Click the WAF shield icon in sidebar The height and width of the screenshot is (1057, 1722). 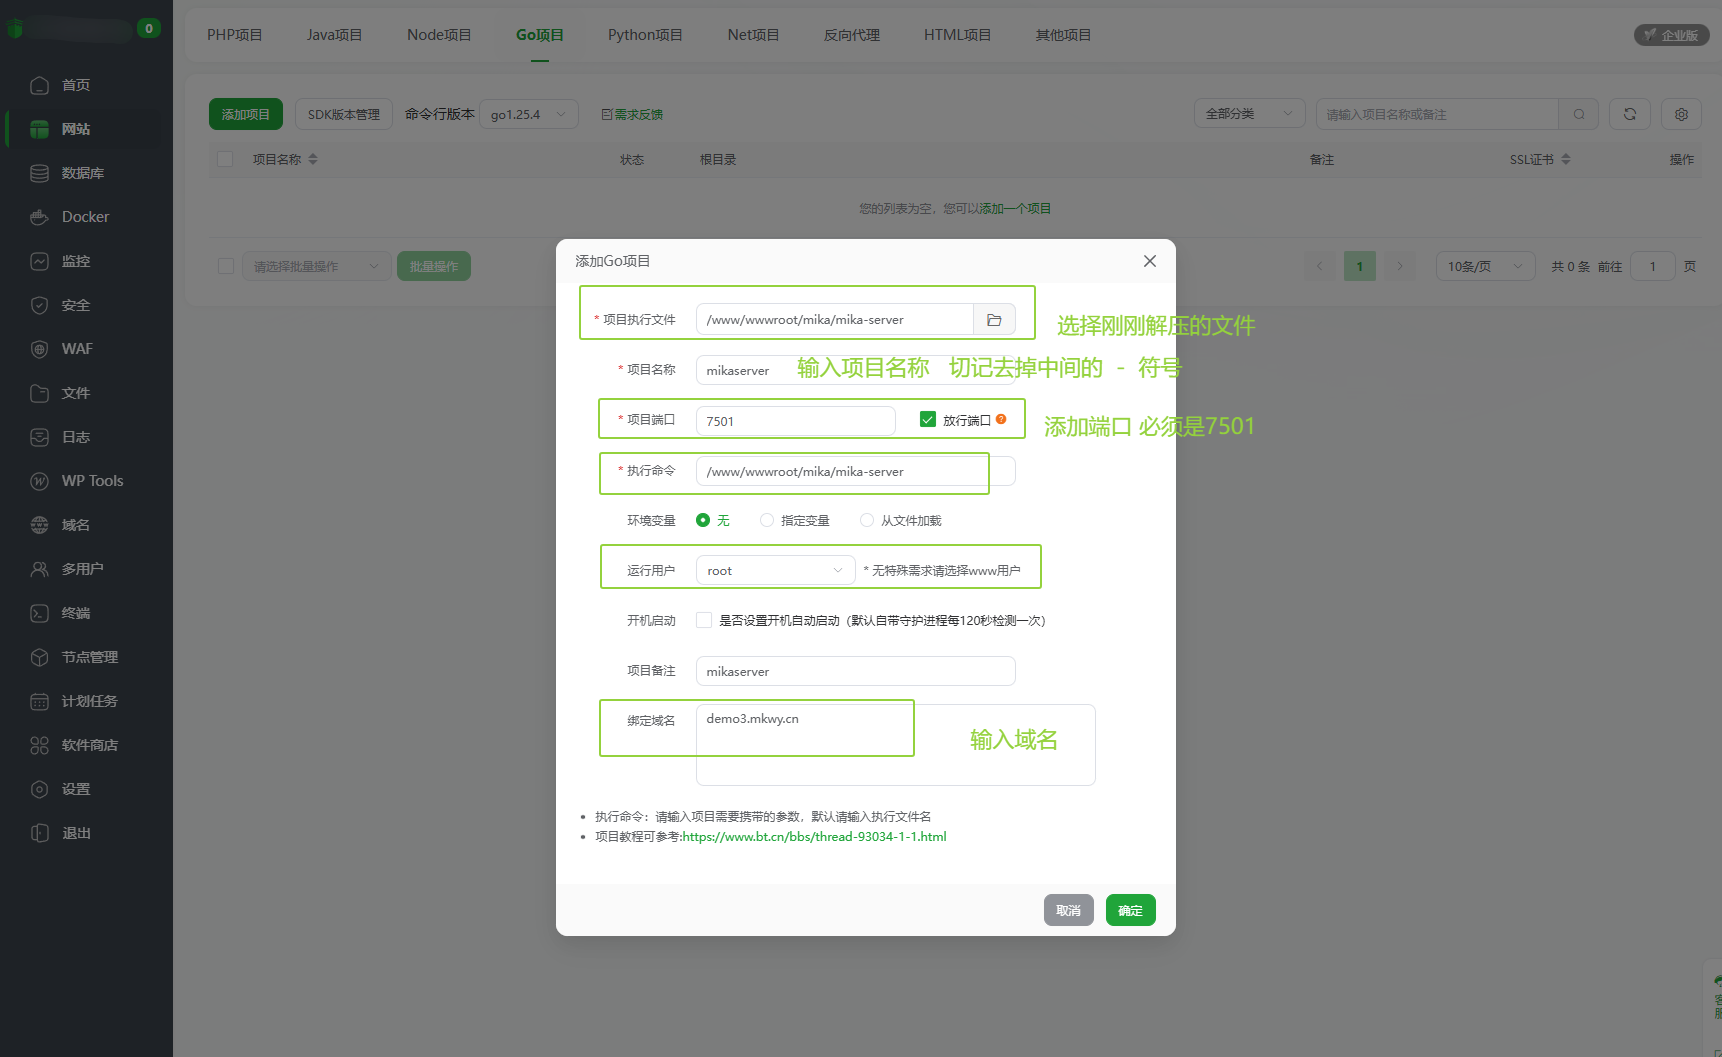point(40,349)
